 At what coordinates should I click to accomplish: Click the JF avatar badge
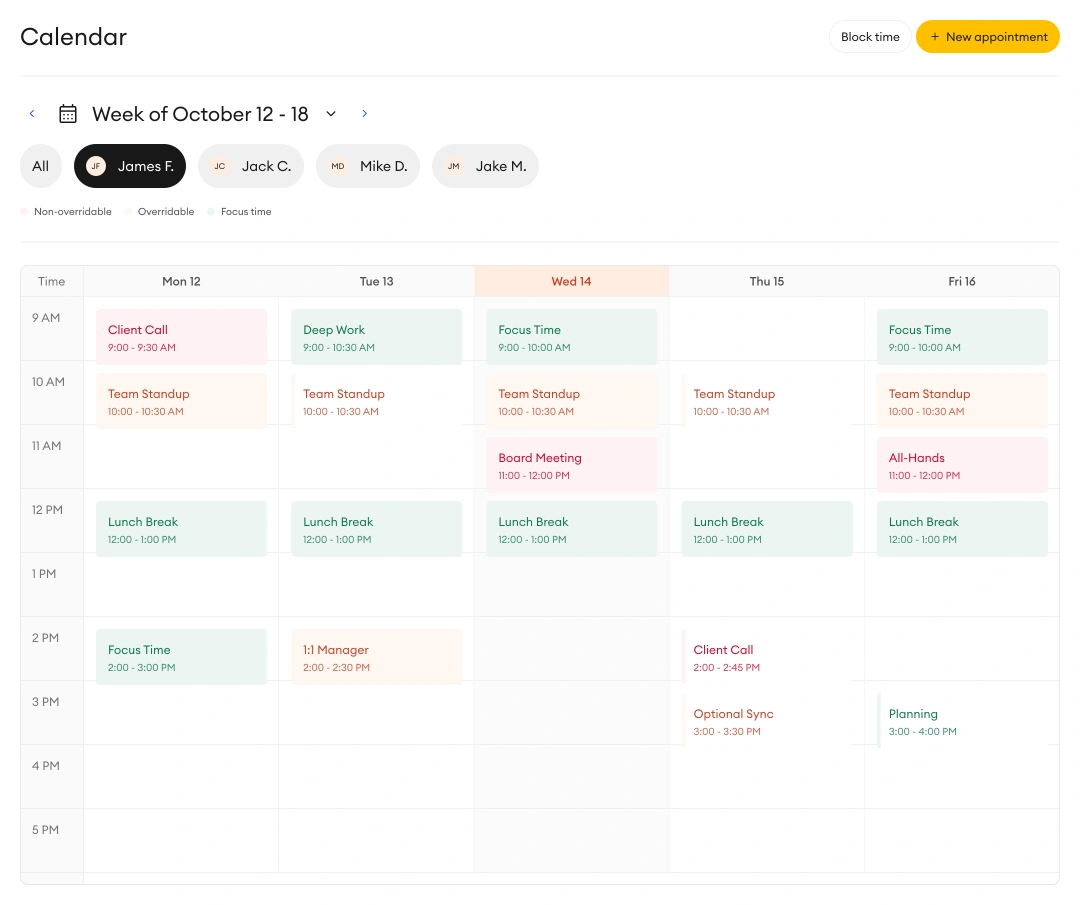[96, 166]
